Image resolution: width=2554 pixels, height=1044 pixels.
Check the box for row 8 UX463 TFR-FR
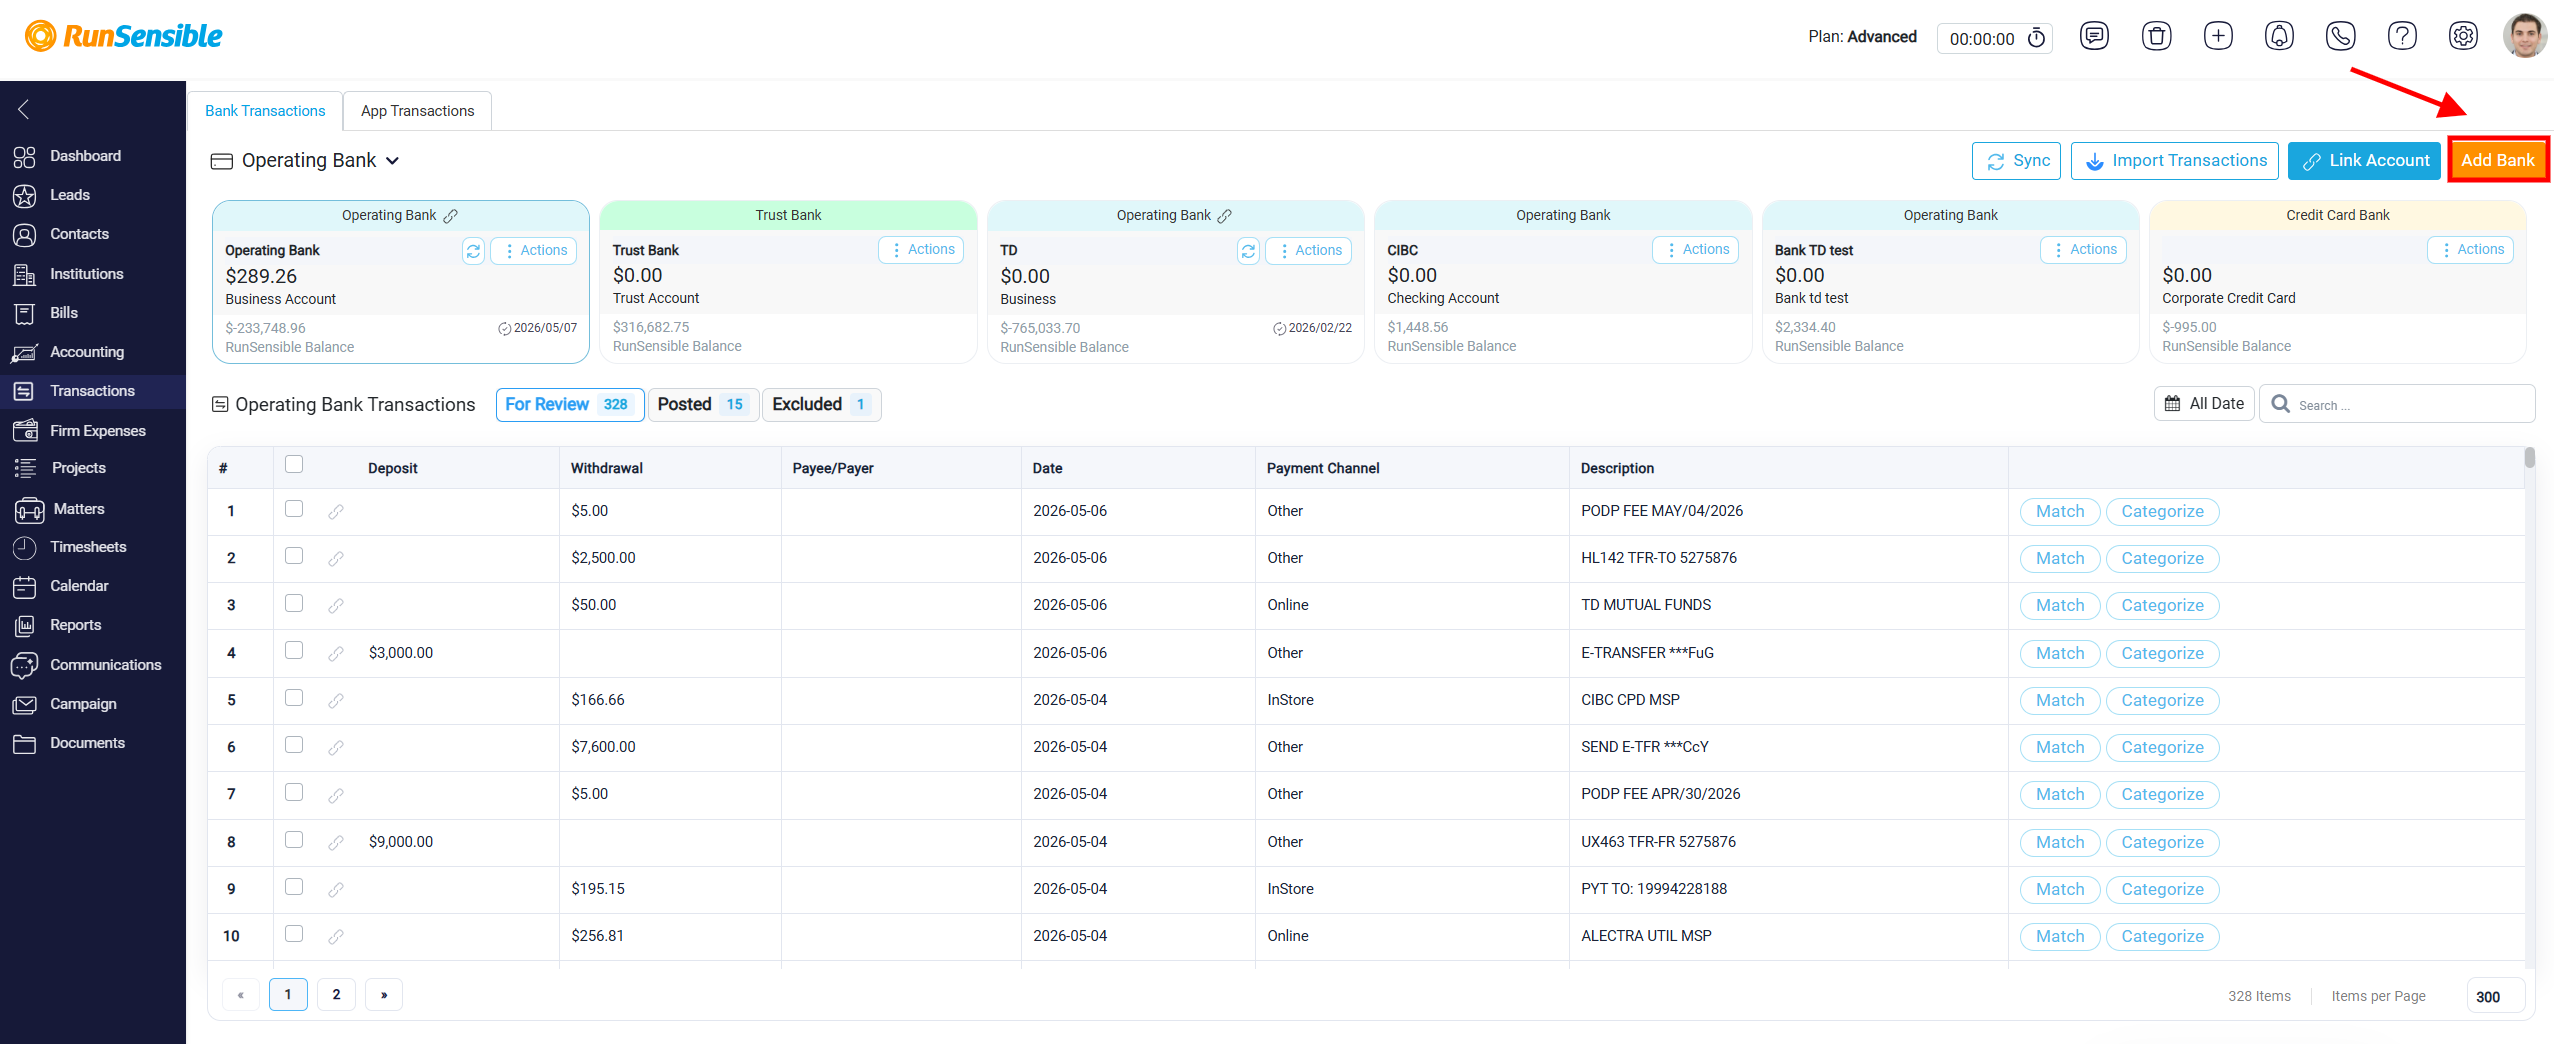point(294,839)
